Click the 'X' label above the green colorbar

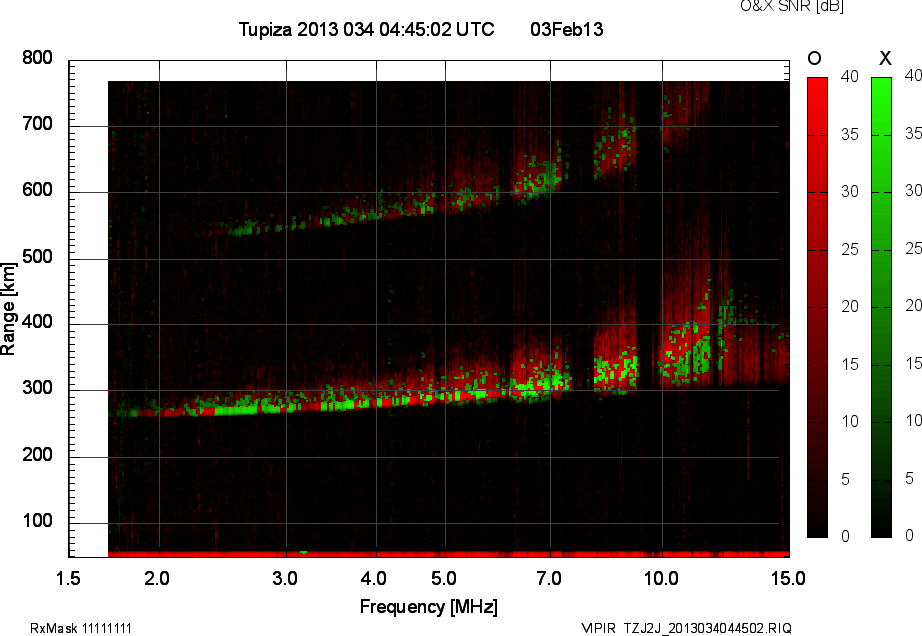point(885,58)
